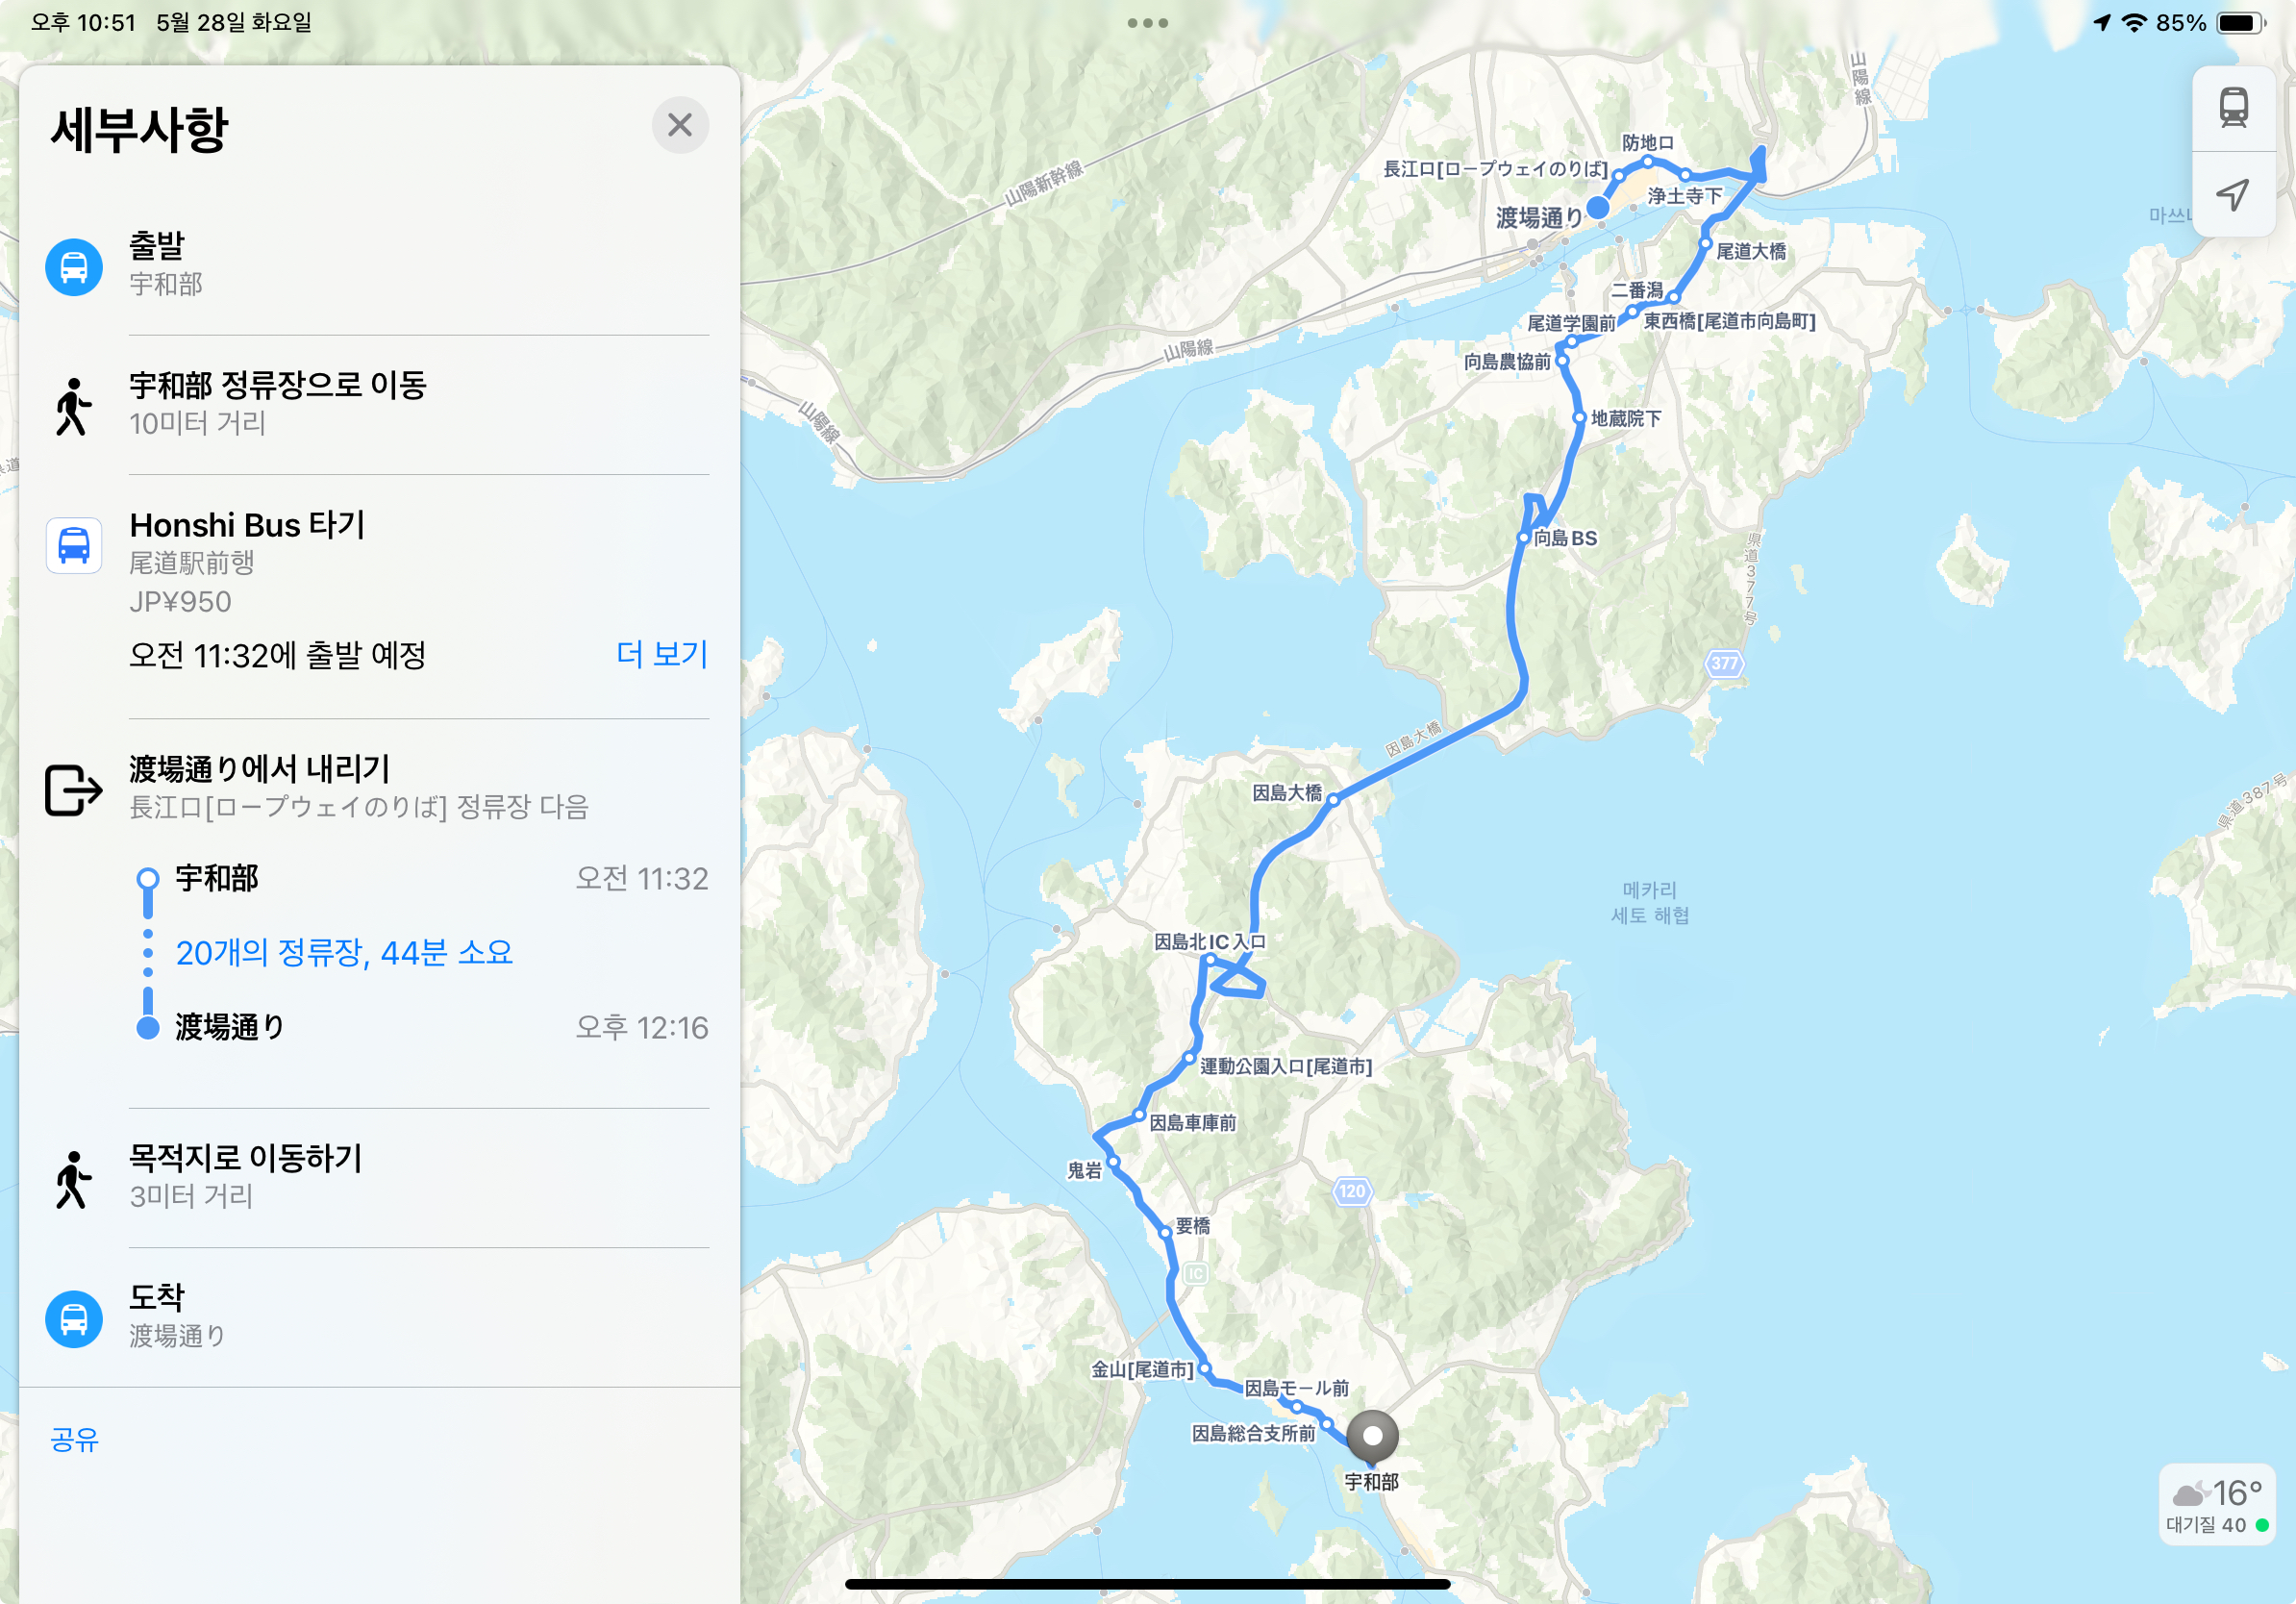The height and width of the screenshot is (1604, 2296).
Task: Tap the 도착 bus icon
Action: (74, 1319)
